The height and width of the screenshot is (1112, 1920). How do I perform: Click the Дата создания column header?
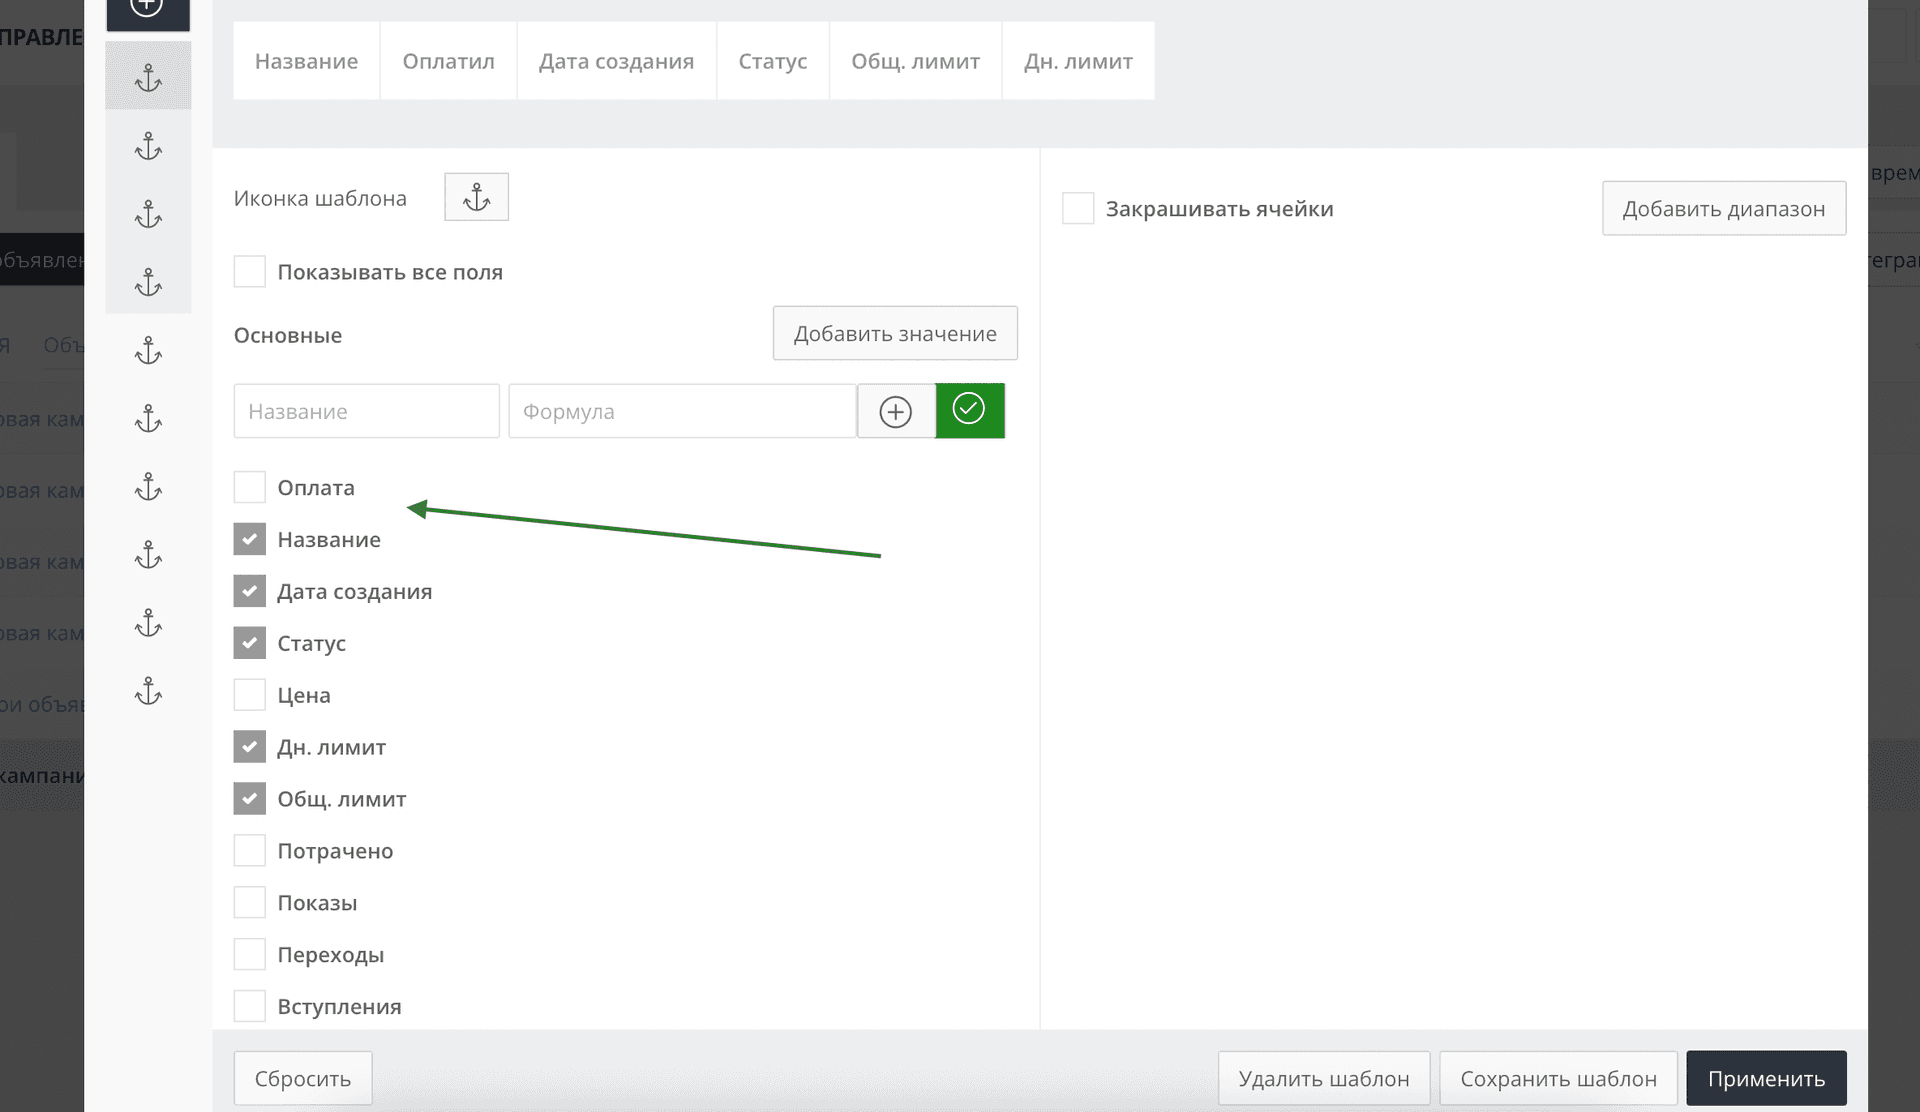(x=616, y=61)
